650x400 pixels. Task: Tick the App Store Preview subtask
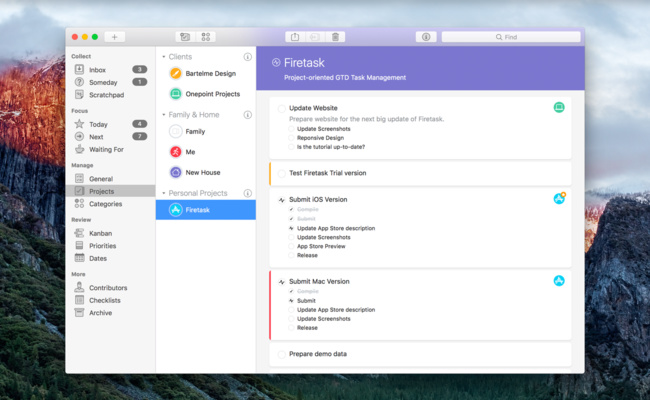tap(292, 246)
